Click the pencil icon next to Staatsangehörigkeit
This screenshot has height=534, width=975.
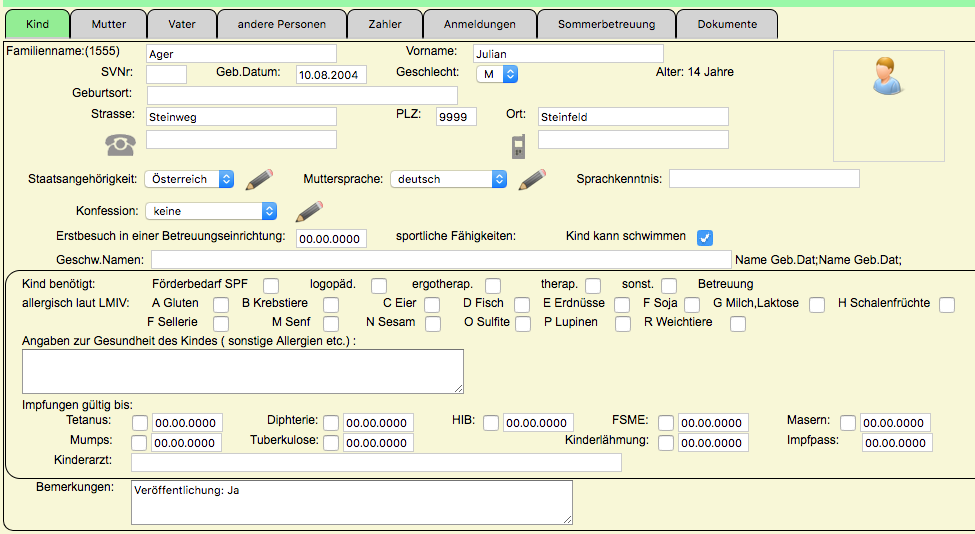point(259,180)
